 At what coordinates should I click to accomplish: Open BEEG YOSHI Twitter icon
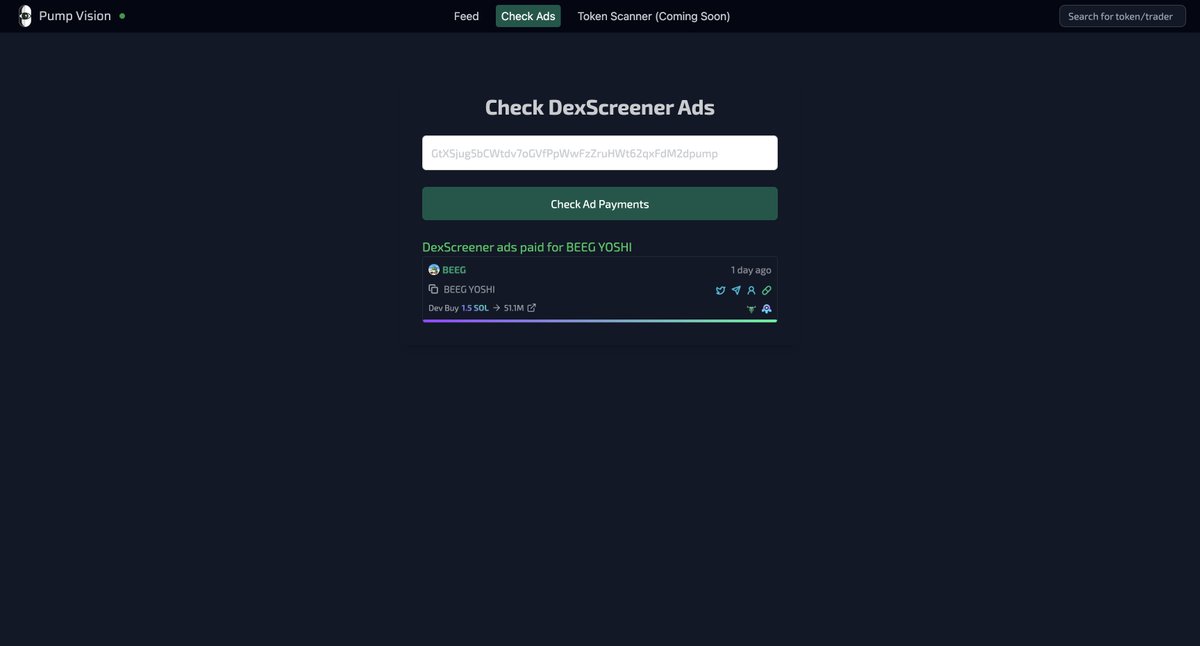coord(720,290)
